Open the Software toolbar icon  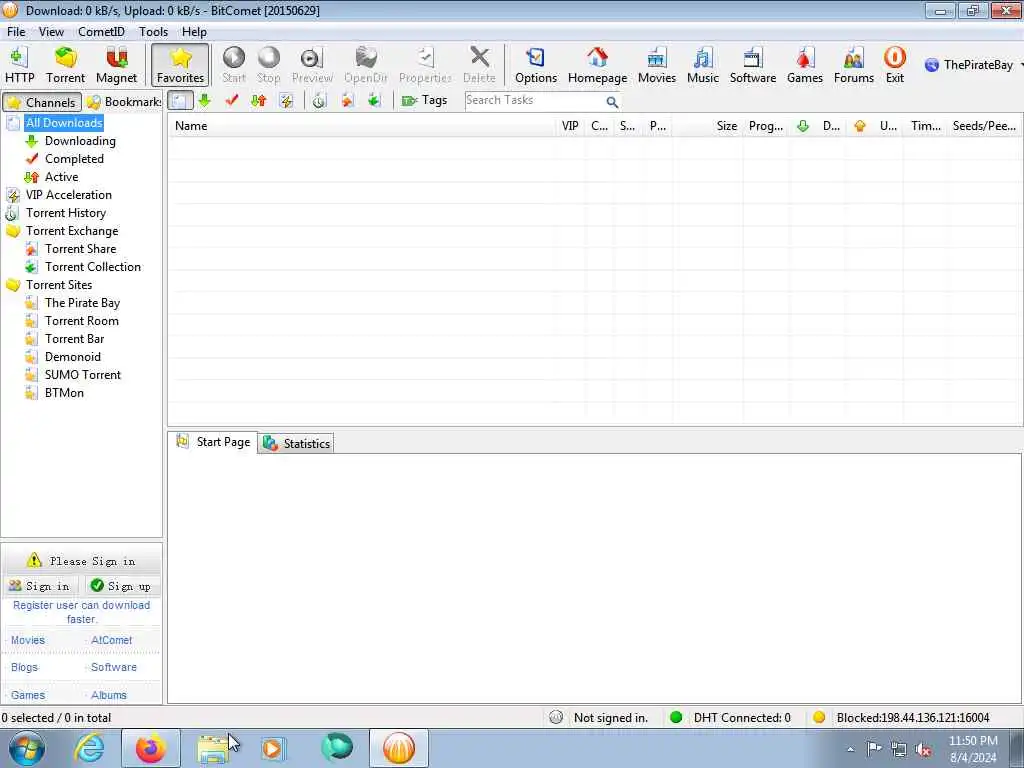[x=752, y=65]
